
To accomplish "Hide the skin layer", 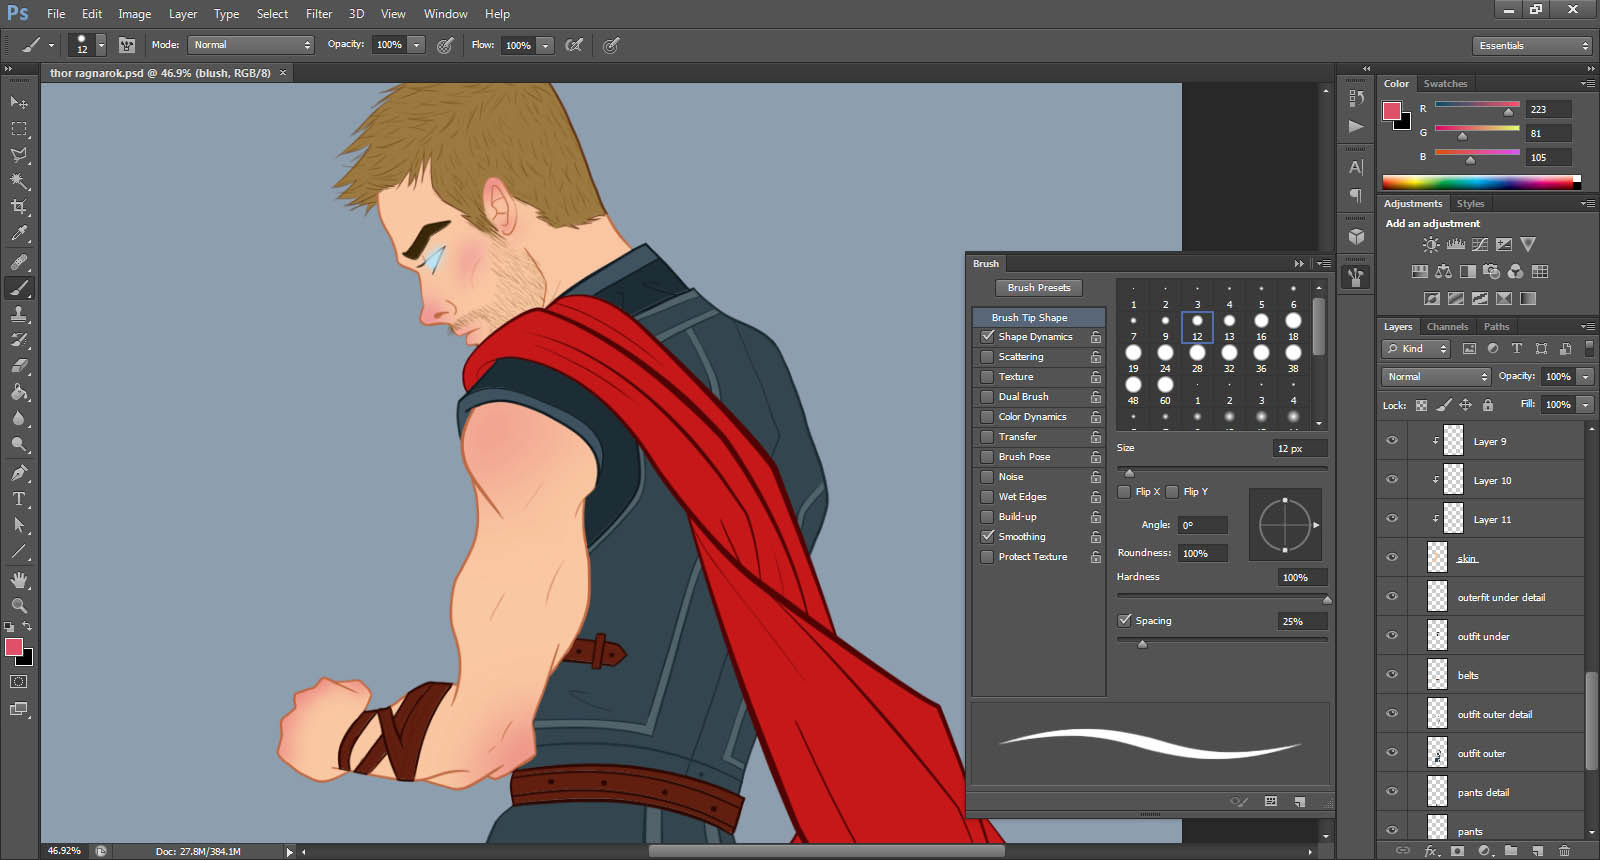I will [x=1391, y=558].
